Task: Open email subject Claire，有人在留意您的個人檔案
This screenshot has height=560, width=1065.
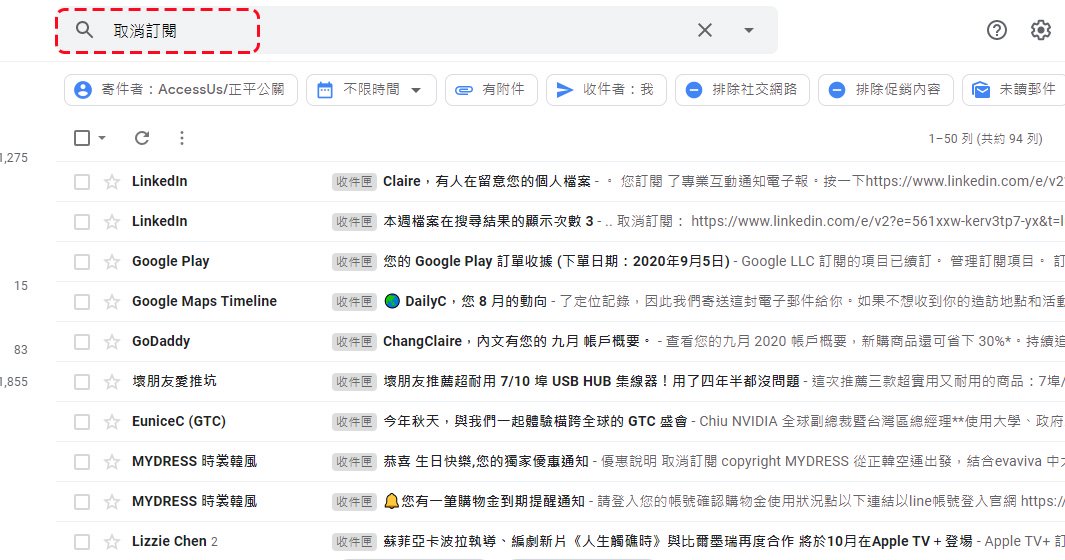Action: click(487, 181)
